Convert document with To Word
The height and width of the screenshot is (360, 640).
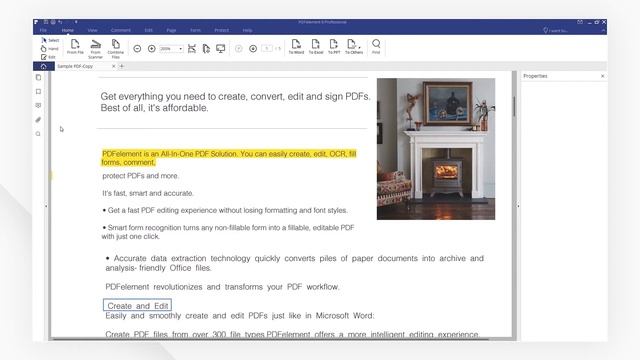[x=296, y=47]
